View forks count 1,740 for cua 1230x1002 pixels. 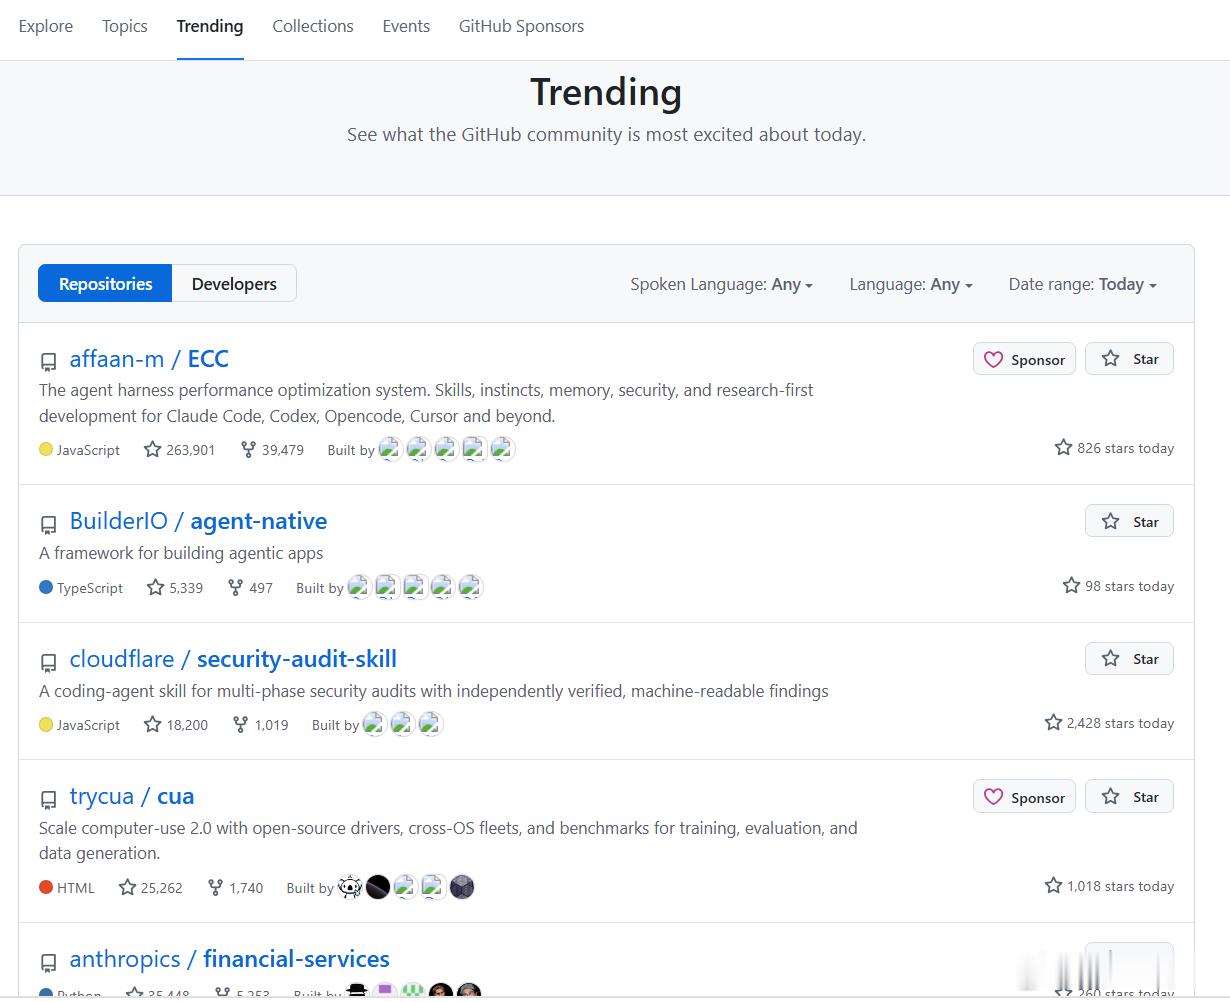coord(235,888)
